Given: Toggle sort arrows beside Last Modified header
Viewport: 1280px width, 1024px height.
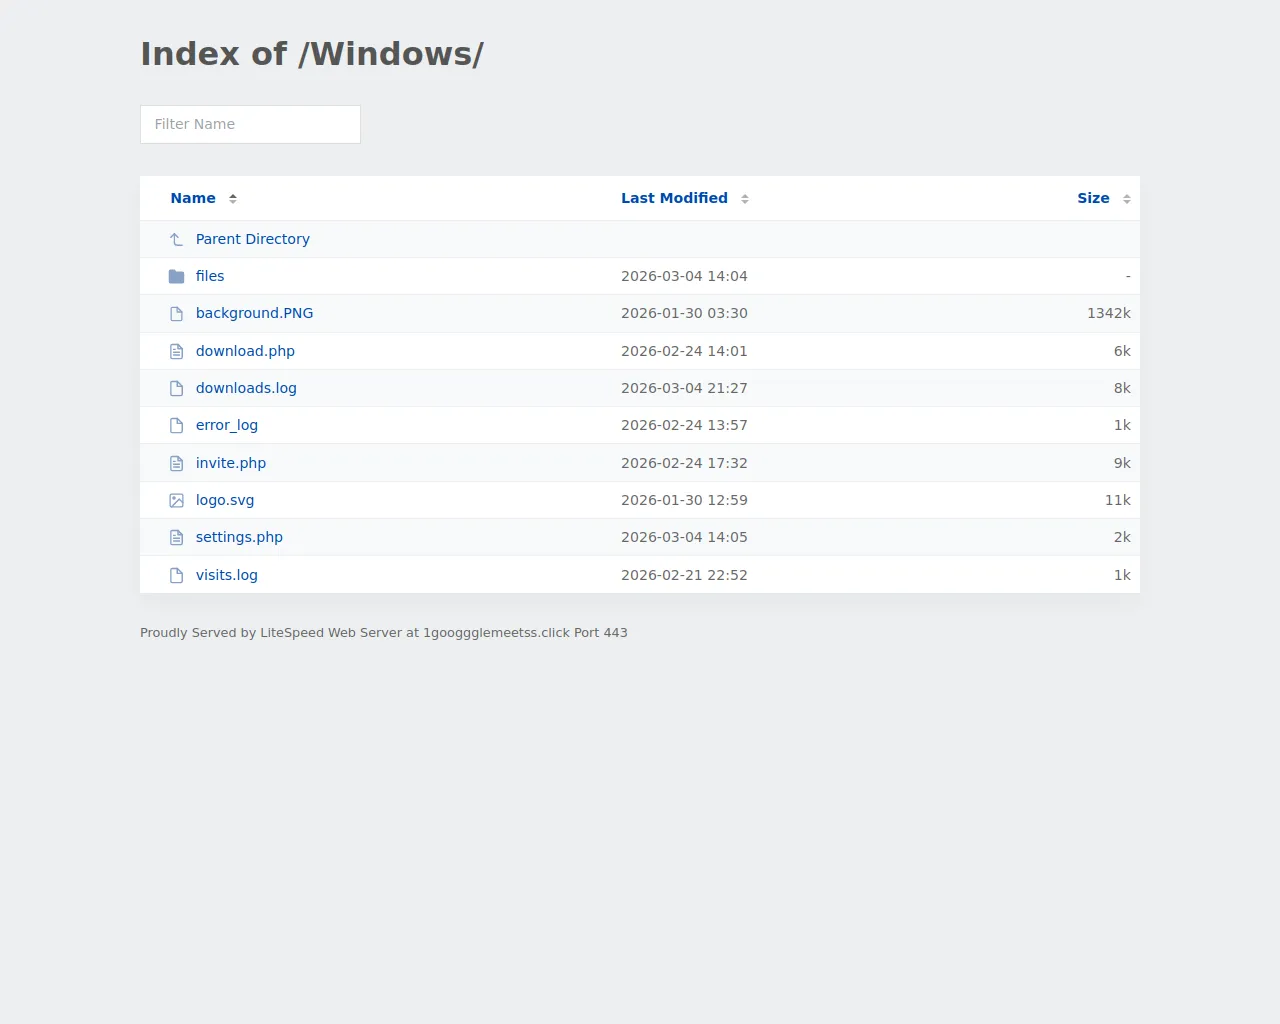Looking at the screenshot, I should [745, 199].
